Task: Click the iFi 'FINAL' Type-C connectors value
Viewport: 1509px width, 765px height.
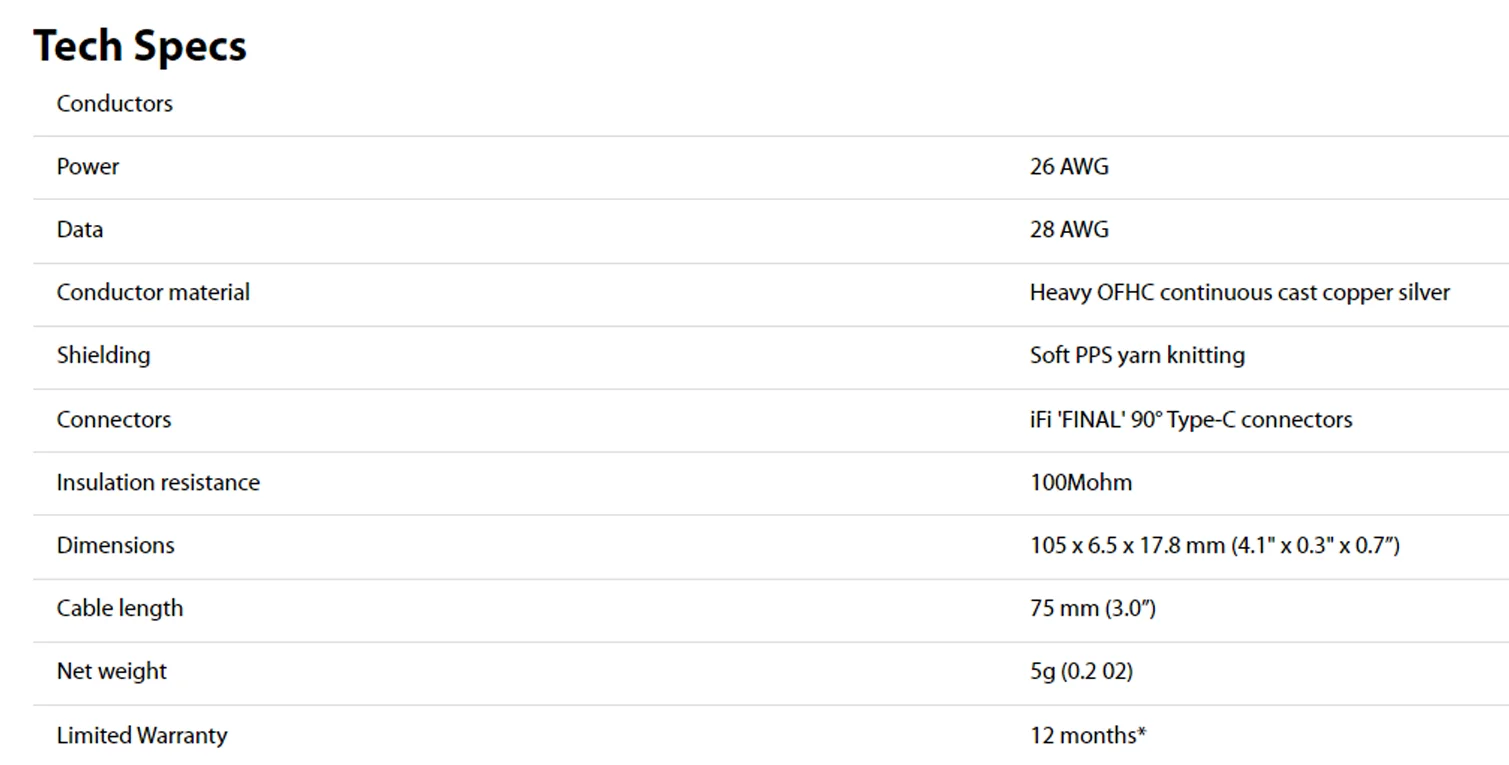Action: (1191, 420)
